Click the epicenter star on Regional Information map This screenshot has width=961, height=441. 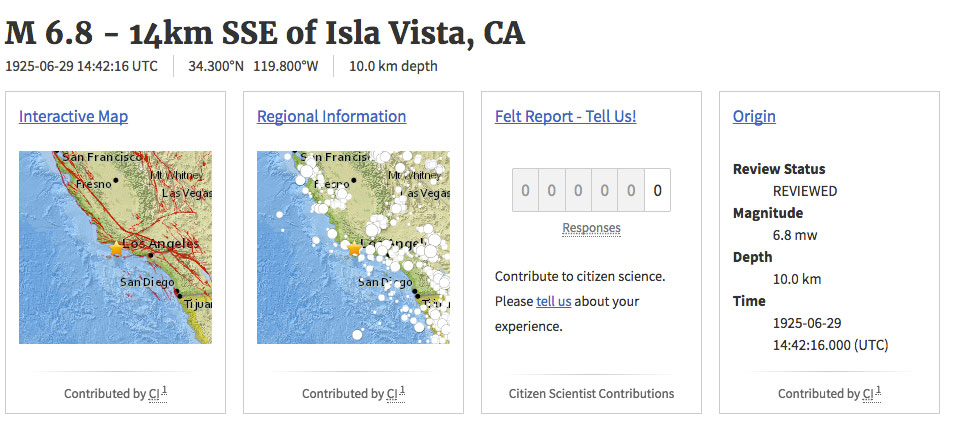click(x=354, y=248)
